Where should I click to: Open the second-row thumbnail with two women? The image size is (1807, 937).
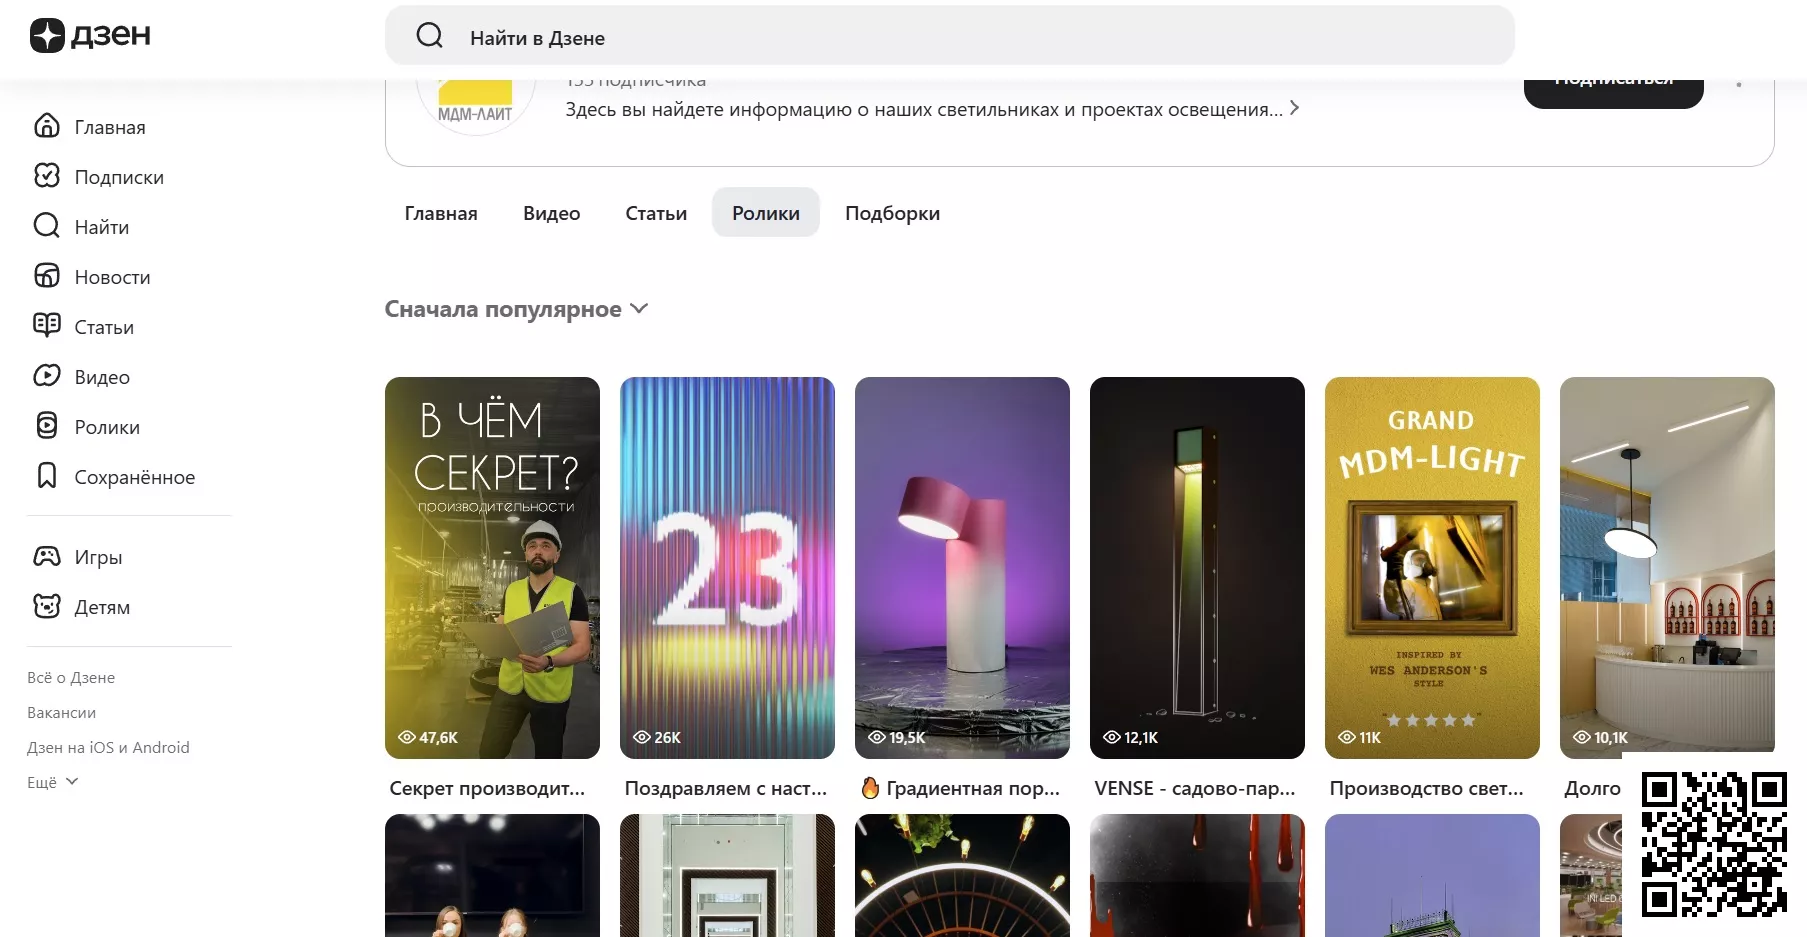492,875
